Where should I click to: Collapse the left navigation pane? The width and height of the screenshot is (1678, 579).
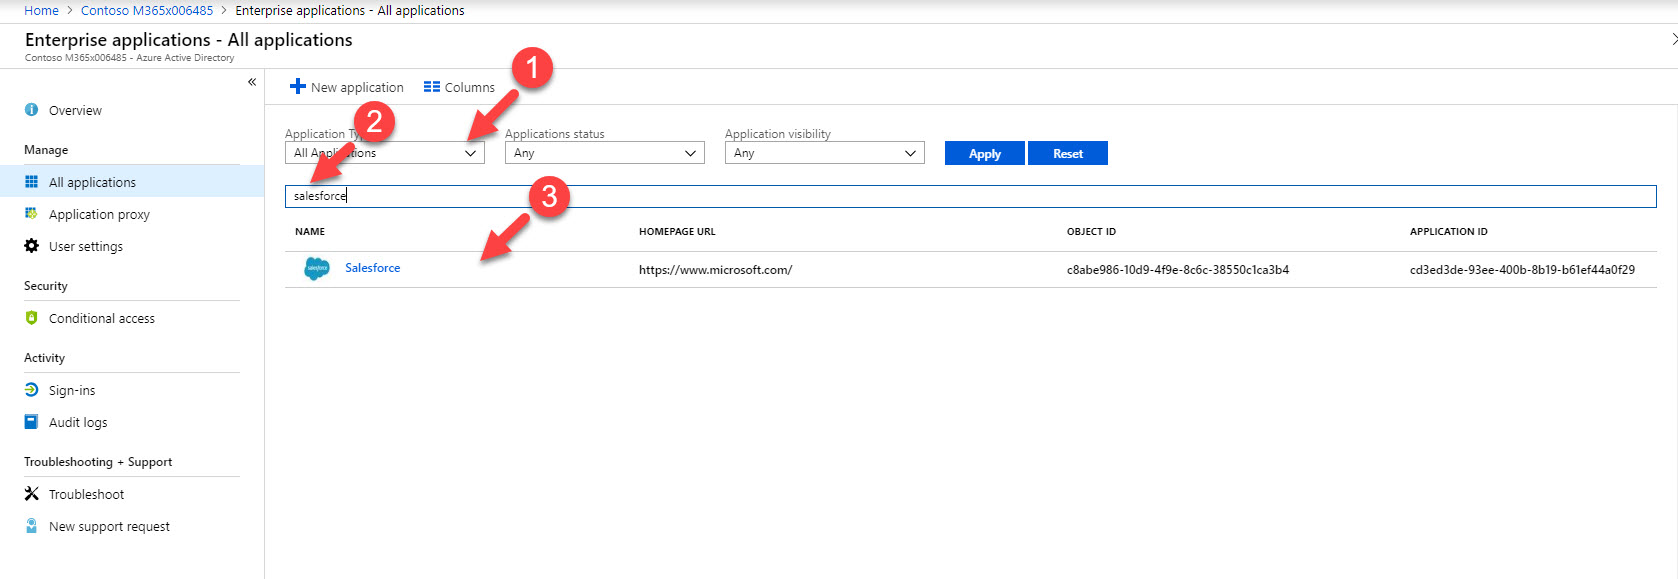pos(252,82)
